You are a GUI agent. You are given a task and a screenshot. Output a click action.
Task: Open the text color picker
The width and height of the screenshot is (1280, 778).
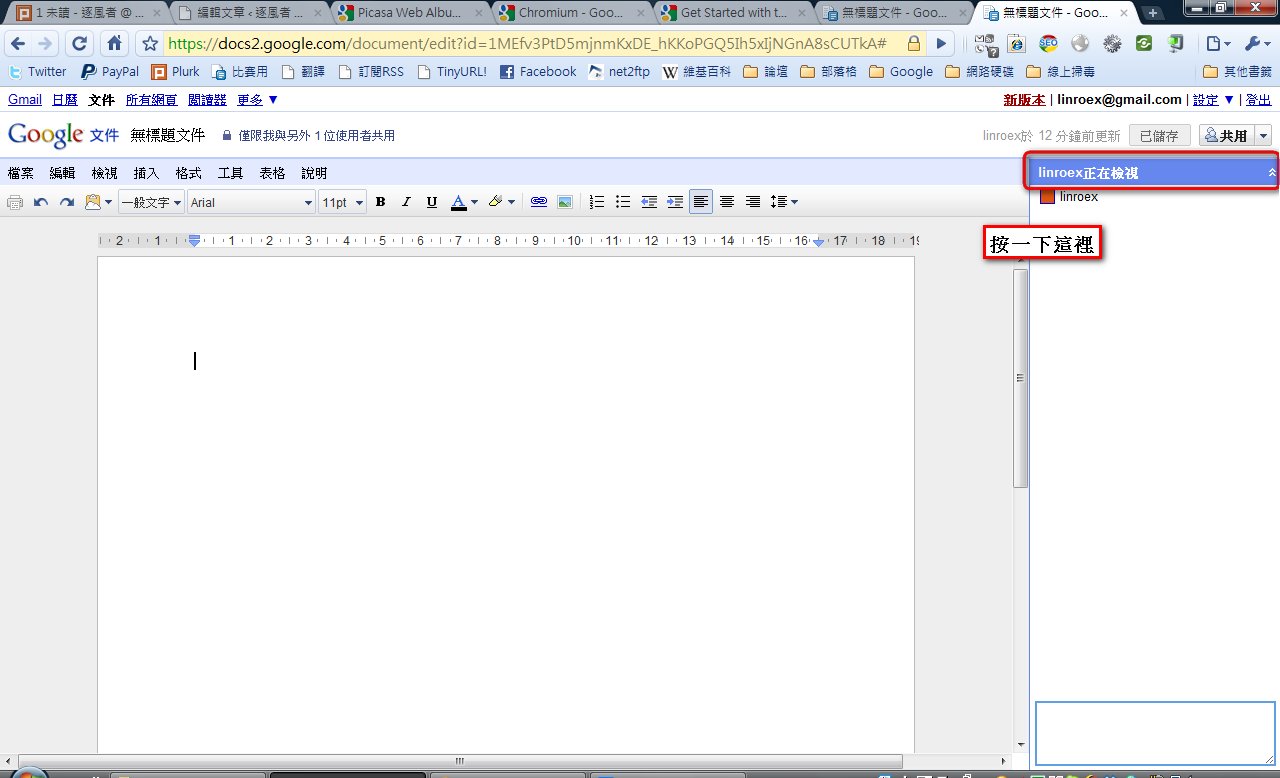(x=464, y=202)
